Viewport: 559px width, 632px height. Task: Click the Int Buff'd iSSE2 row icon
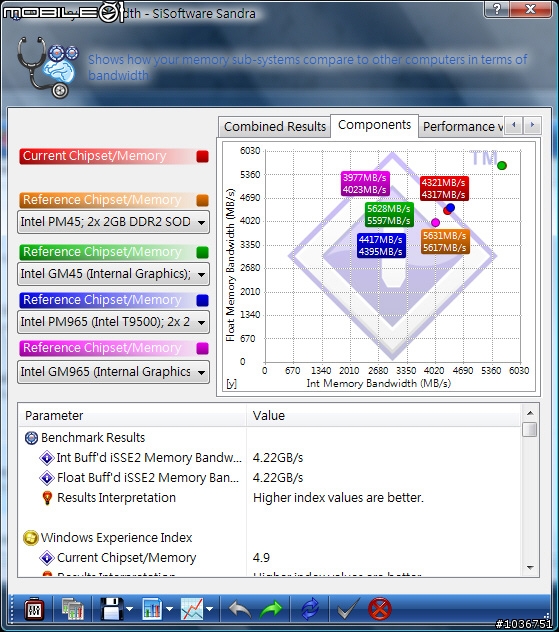coord(47,458)
